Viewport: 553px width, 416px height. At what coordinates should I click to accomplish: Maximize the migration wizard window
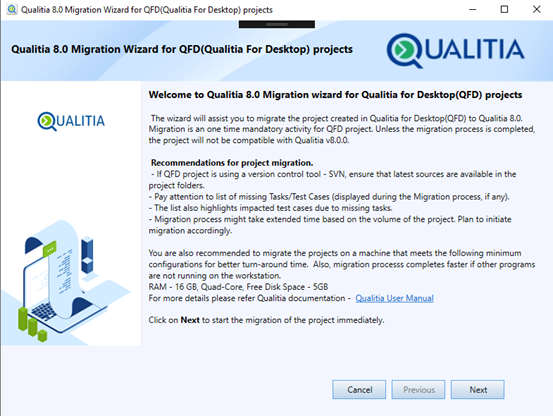(x=504, y=10)
